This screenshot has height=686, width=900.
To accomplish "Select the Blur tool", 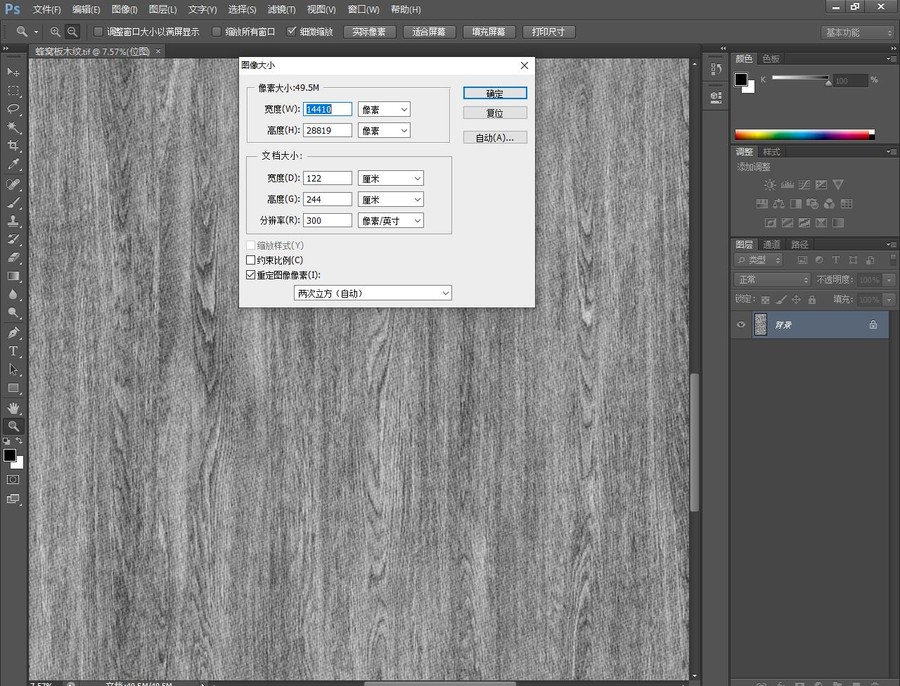I will point(13,294).
